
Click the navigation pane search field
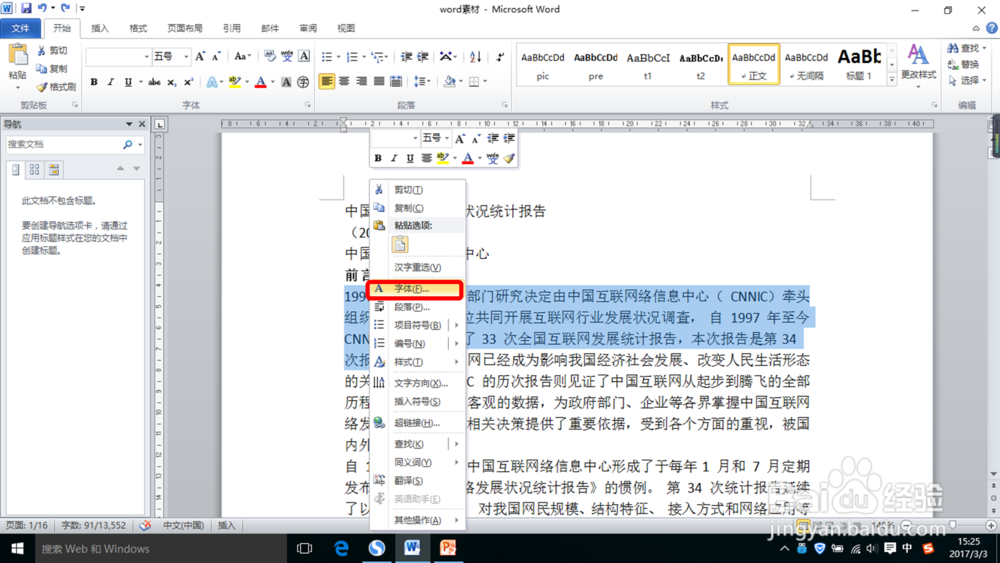point(64,145)
